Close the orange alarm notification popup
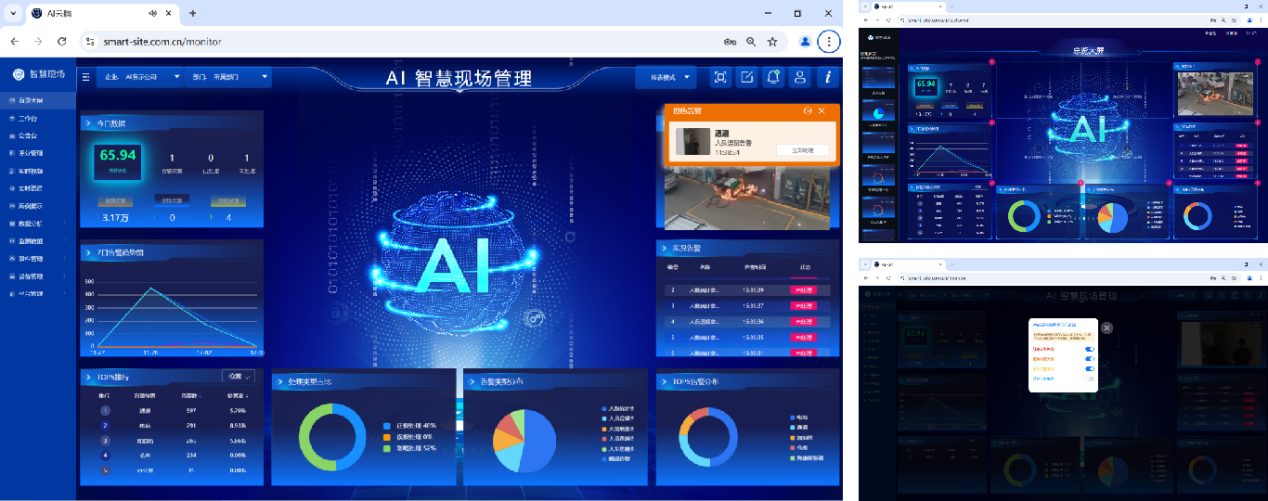 pyautogui.click(x=822, y=111)
